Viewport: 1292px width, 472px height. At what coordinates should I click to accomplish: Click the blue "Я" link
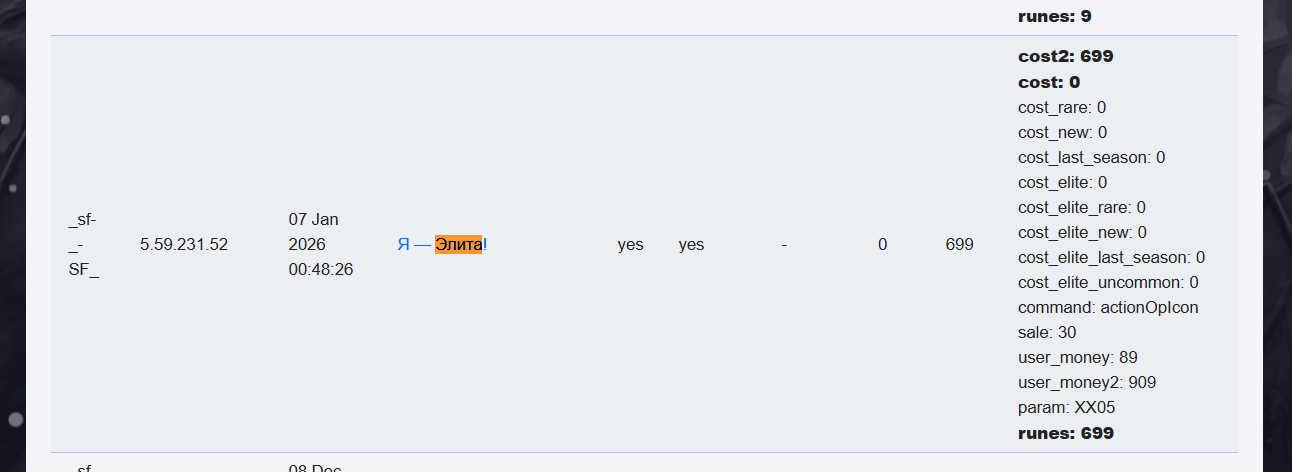click(403, 244)
